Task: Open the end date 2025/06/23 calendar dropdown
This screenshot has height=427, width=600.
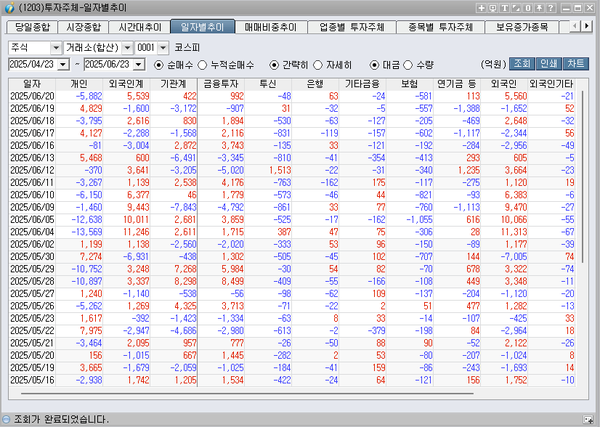Action: click(x=139, y=64)
